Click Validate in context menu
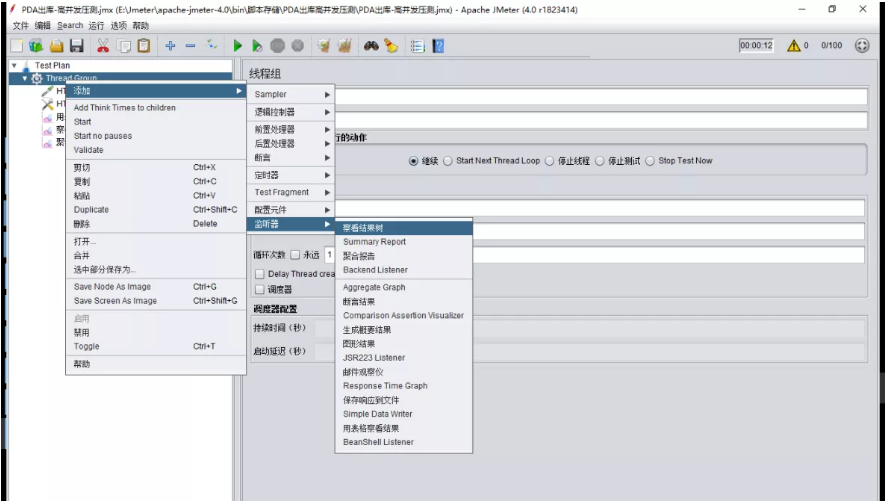Viewport: 885px width, 501px height. pos(156,150)
